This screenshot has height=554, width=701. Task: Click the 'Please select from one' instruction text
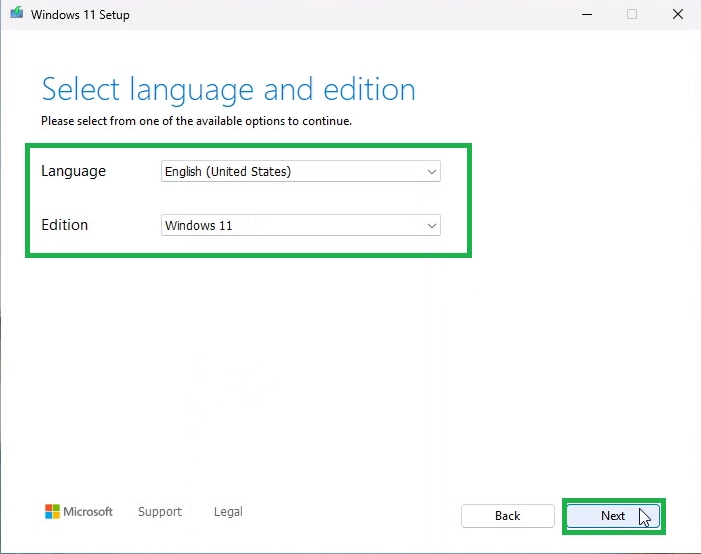click(x=196, y=121)
